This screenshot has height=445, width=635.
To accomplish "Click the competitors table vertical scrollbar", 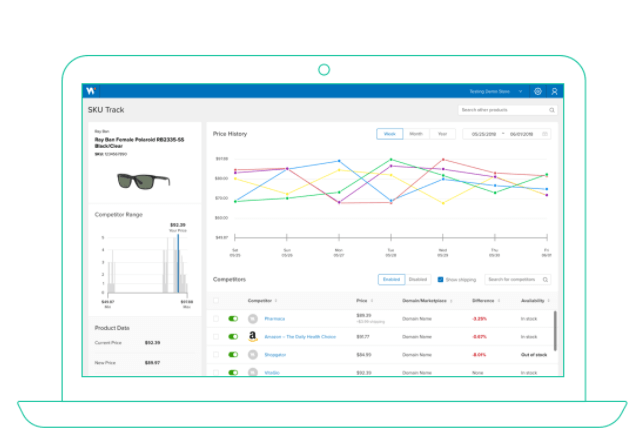I will coord(555,330).
